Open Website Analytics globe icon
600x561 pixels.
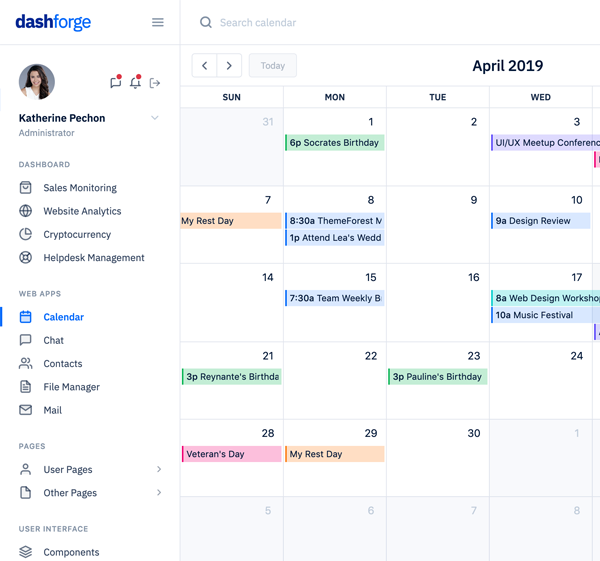point(26,211)
